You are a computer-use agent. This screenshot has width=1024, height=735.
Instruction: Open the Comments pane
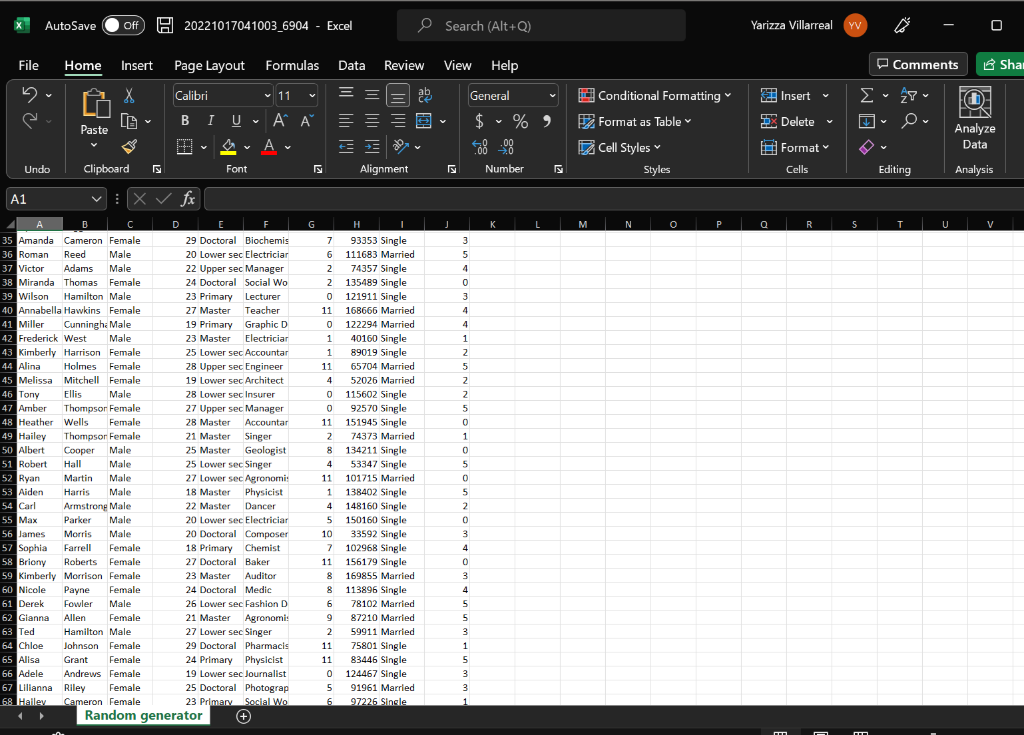pyautogui.click(x=918, y=64)
